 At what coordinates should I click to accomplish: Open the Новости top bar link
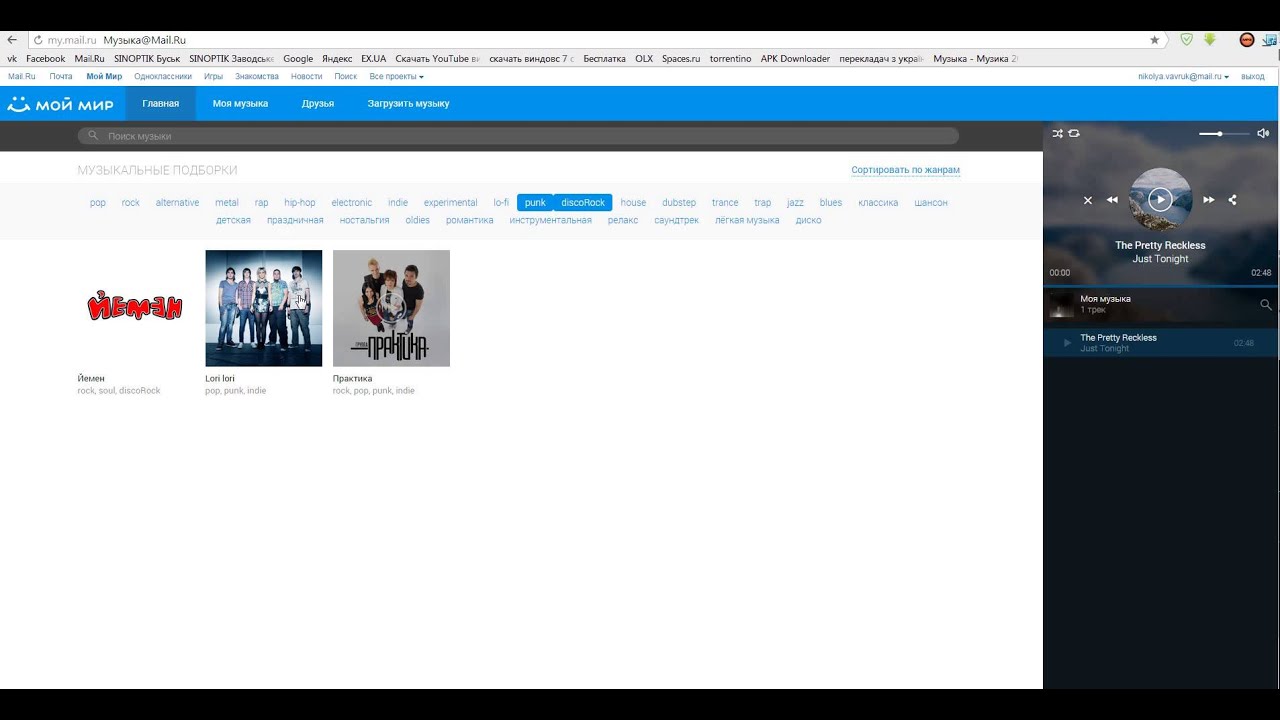point(307,77)
